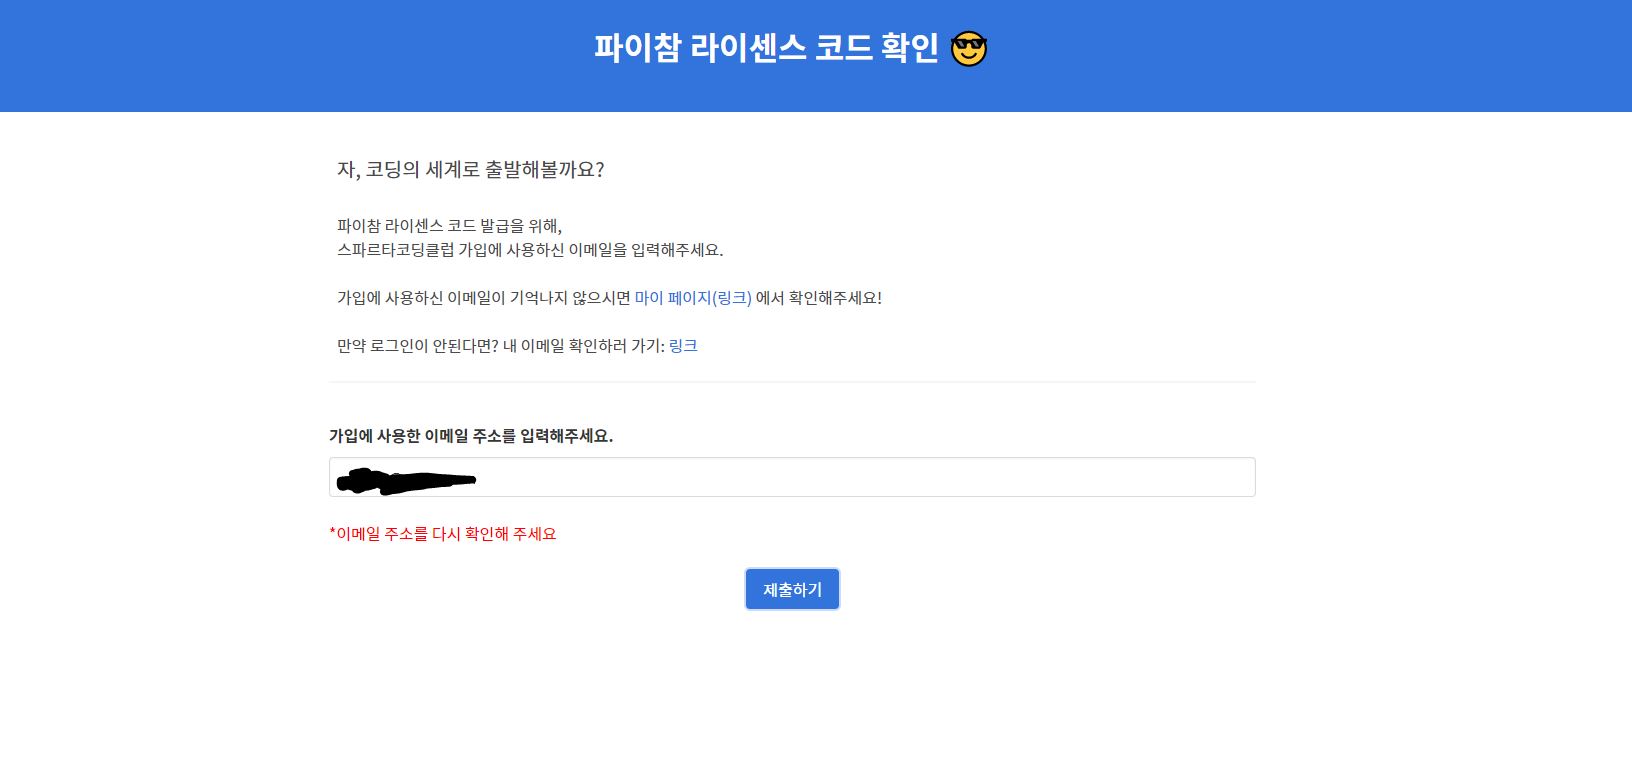Click the sunglasses emoji in the header

click(969, 48)
